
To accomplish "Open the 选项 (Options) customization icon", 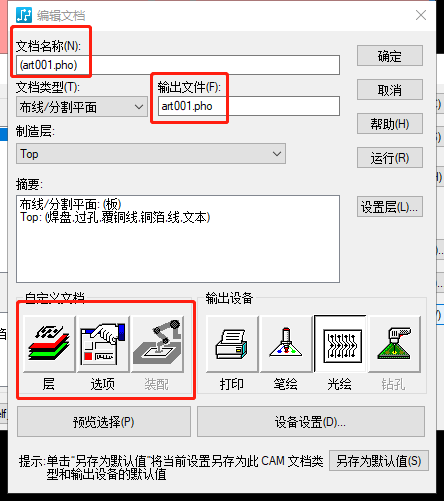I will 103,344.
